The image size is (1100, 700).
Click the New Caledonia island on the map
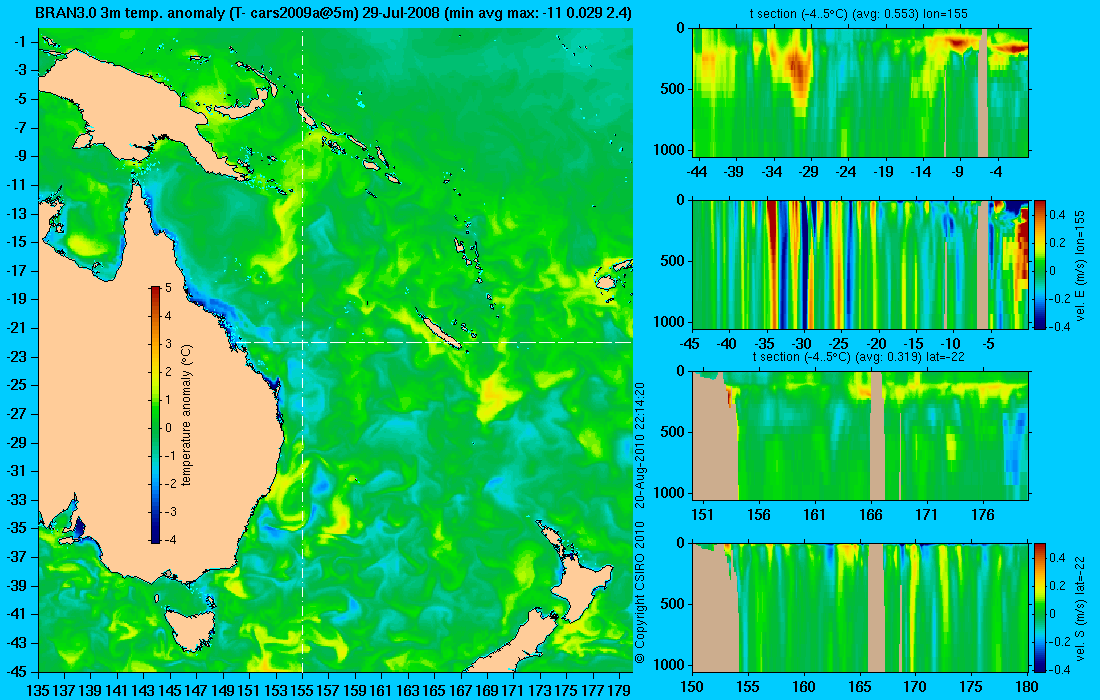440,332
